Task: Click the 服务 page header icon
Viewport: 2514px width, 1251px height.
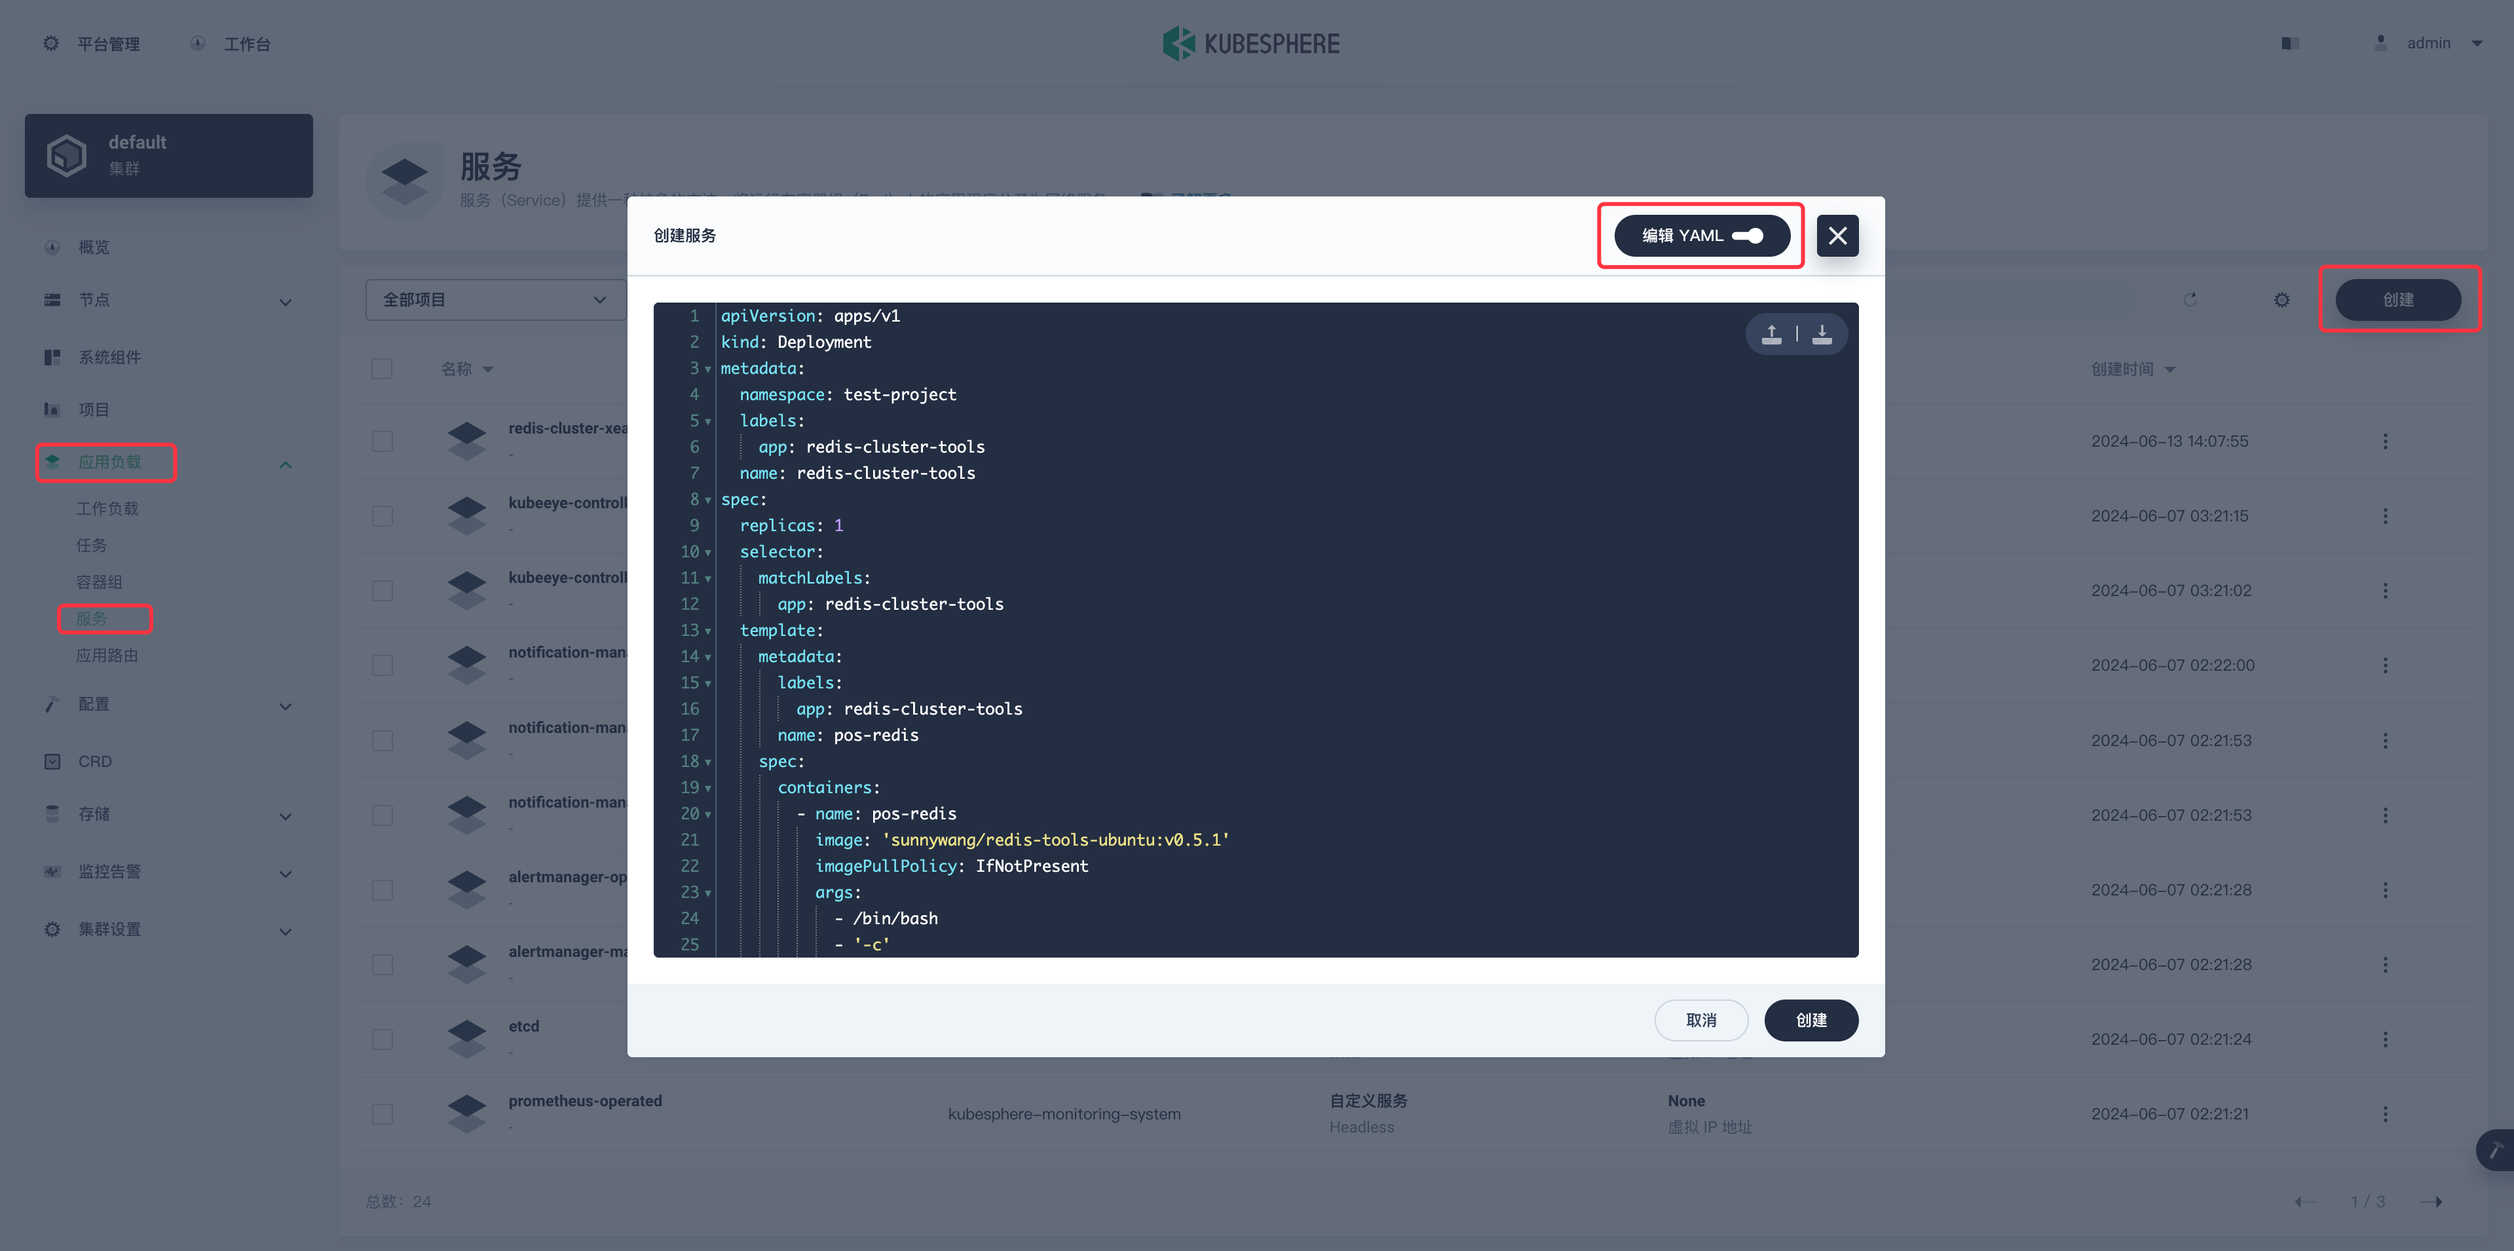Action: [x=404, y=181]
